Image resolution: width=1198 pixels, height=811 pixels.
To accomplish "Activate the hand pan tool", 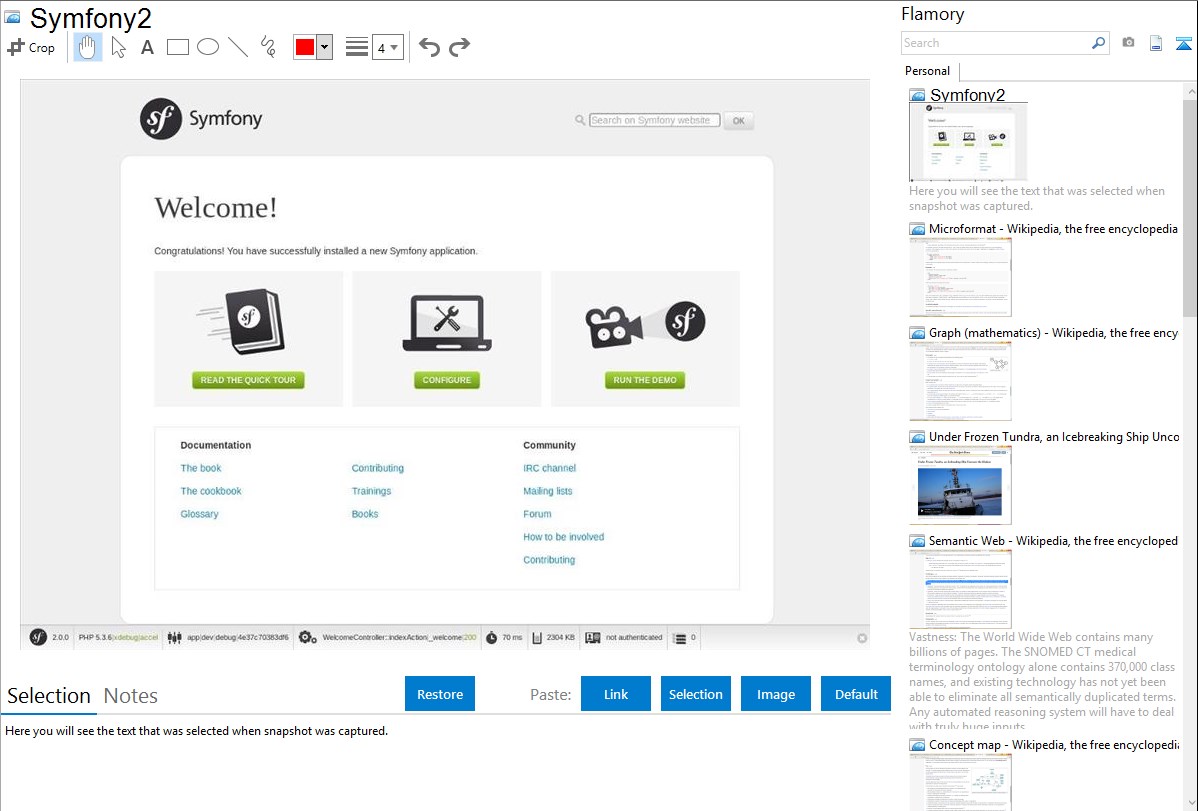I will tap(87, 47).
